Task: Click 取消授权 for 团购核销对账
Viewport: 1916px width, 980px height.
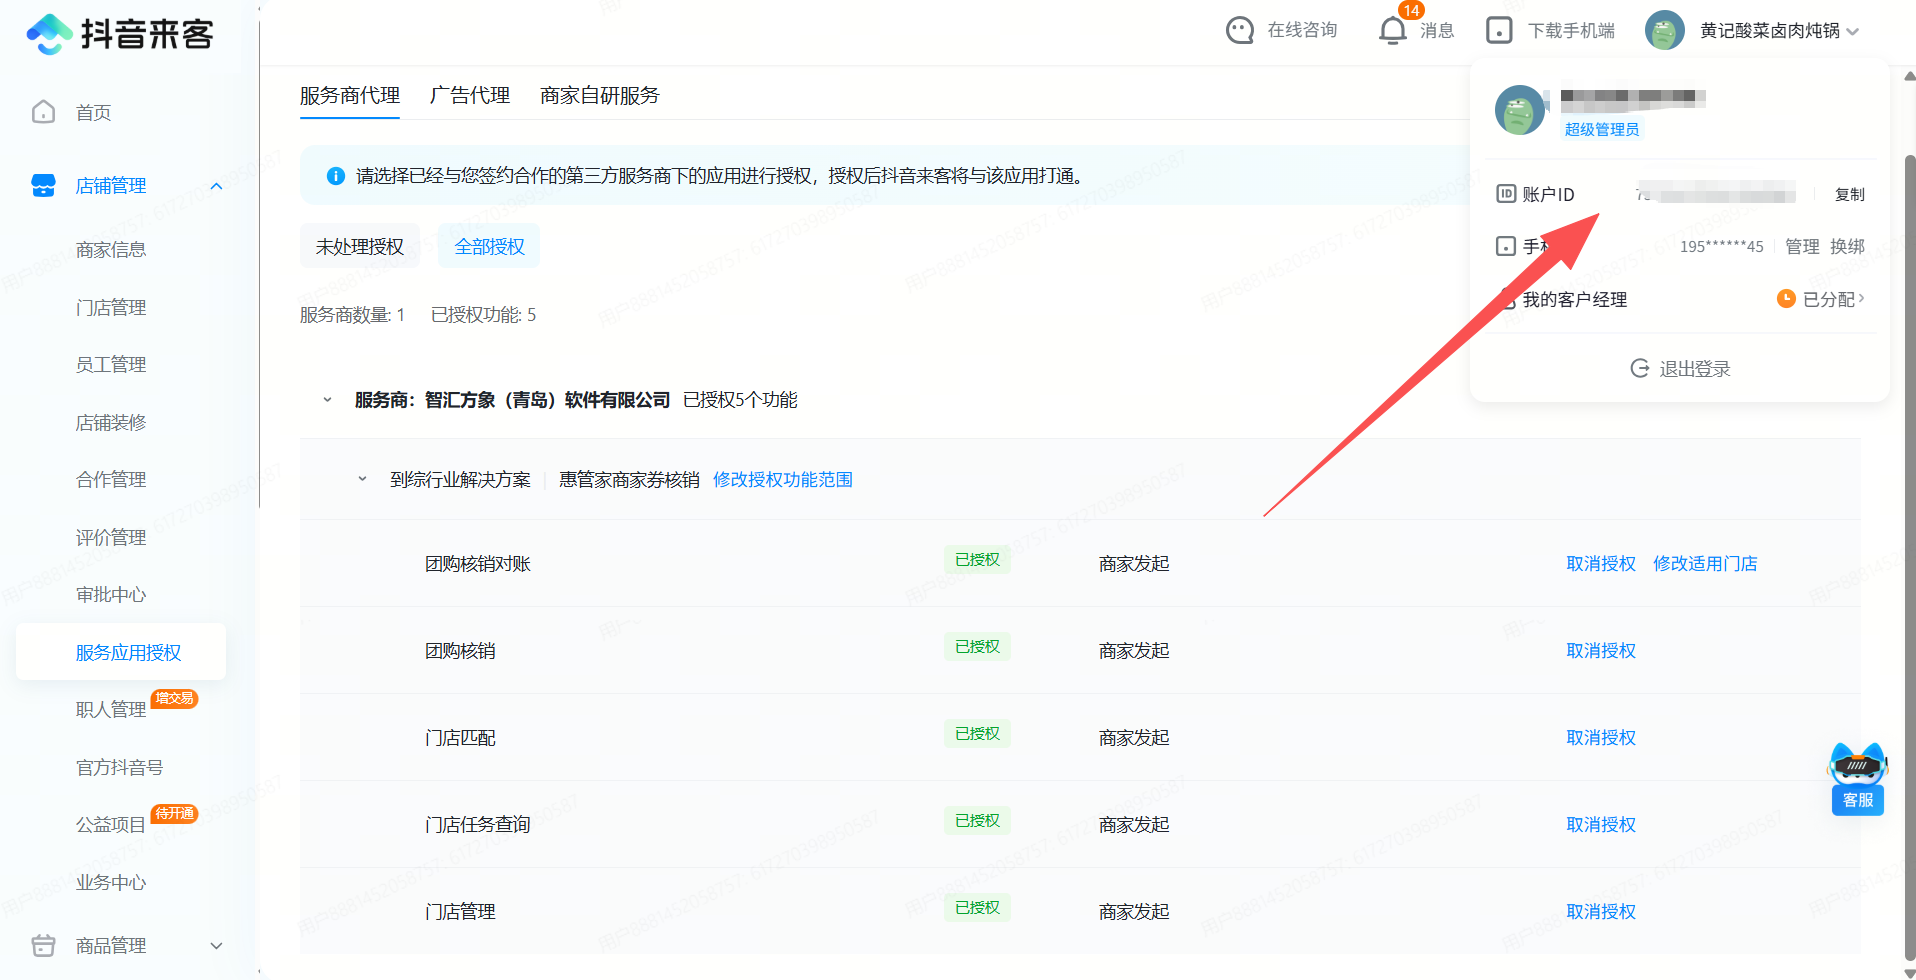Action: click(1600, 564)
